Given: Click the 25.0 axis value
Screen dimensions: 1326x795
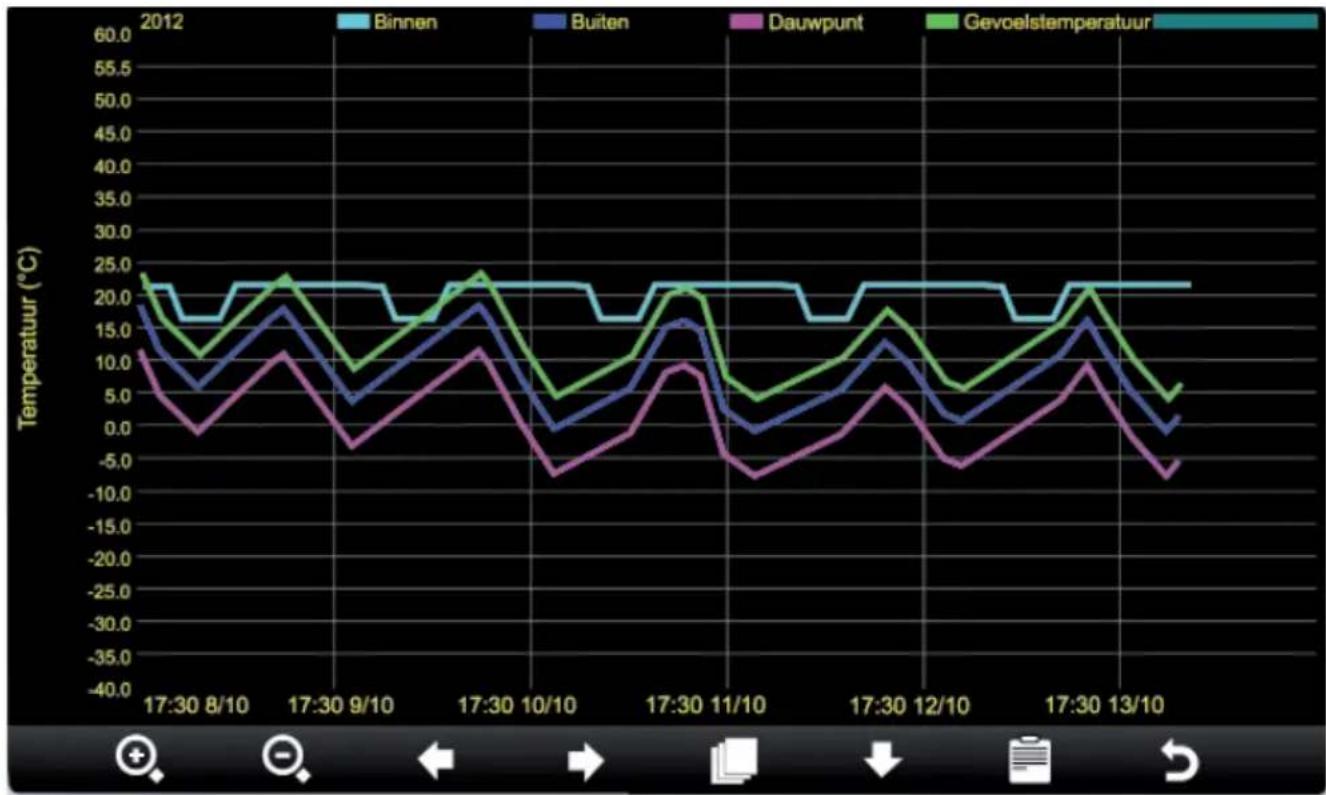Looking at the screenshot, I should 114,264.
